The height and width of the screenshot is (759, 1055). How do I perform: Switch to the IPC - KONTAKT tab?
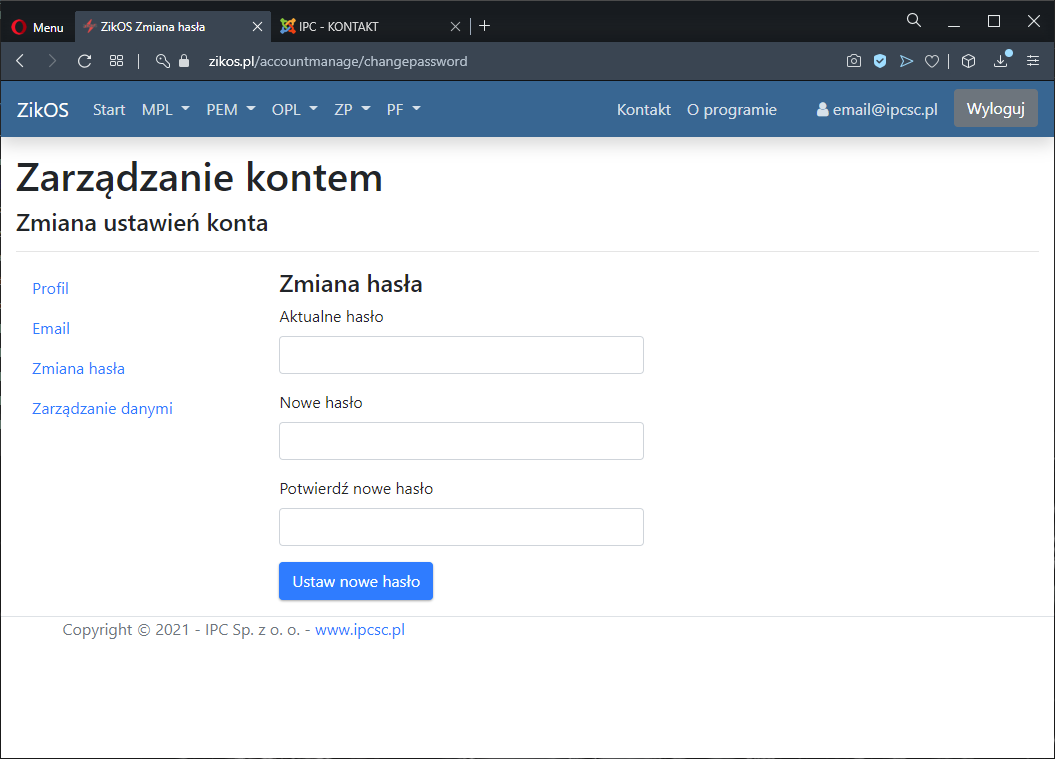click(360, 27)
